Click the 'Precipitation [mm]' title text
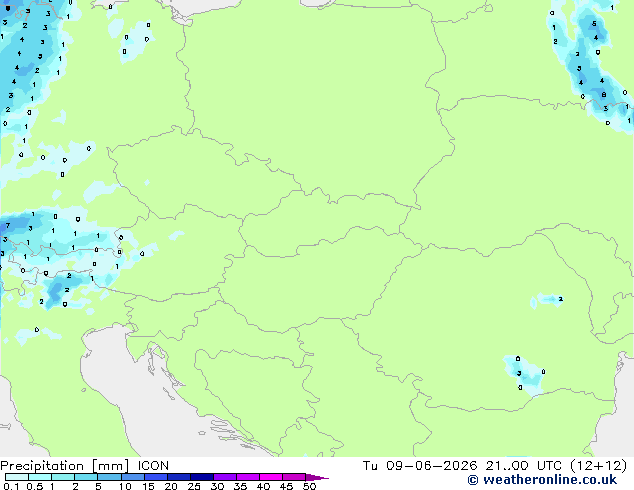 [65, 466]
